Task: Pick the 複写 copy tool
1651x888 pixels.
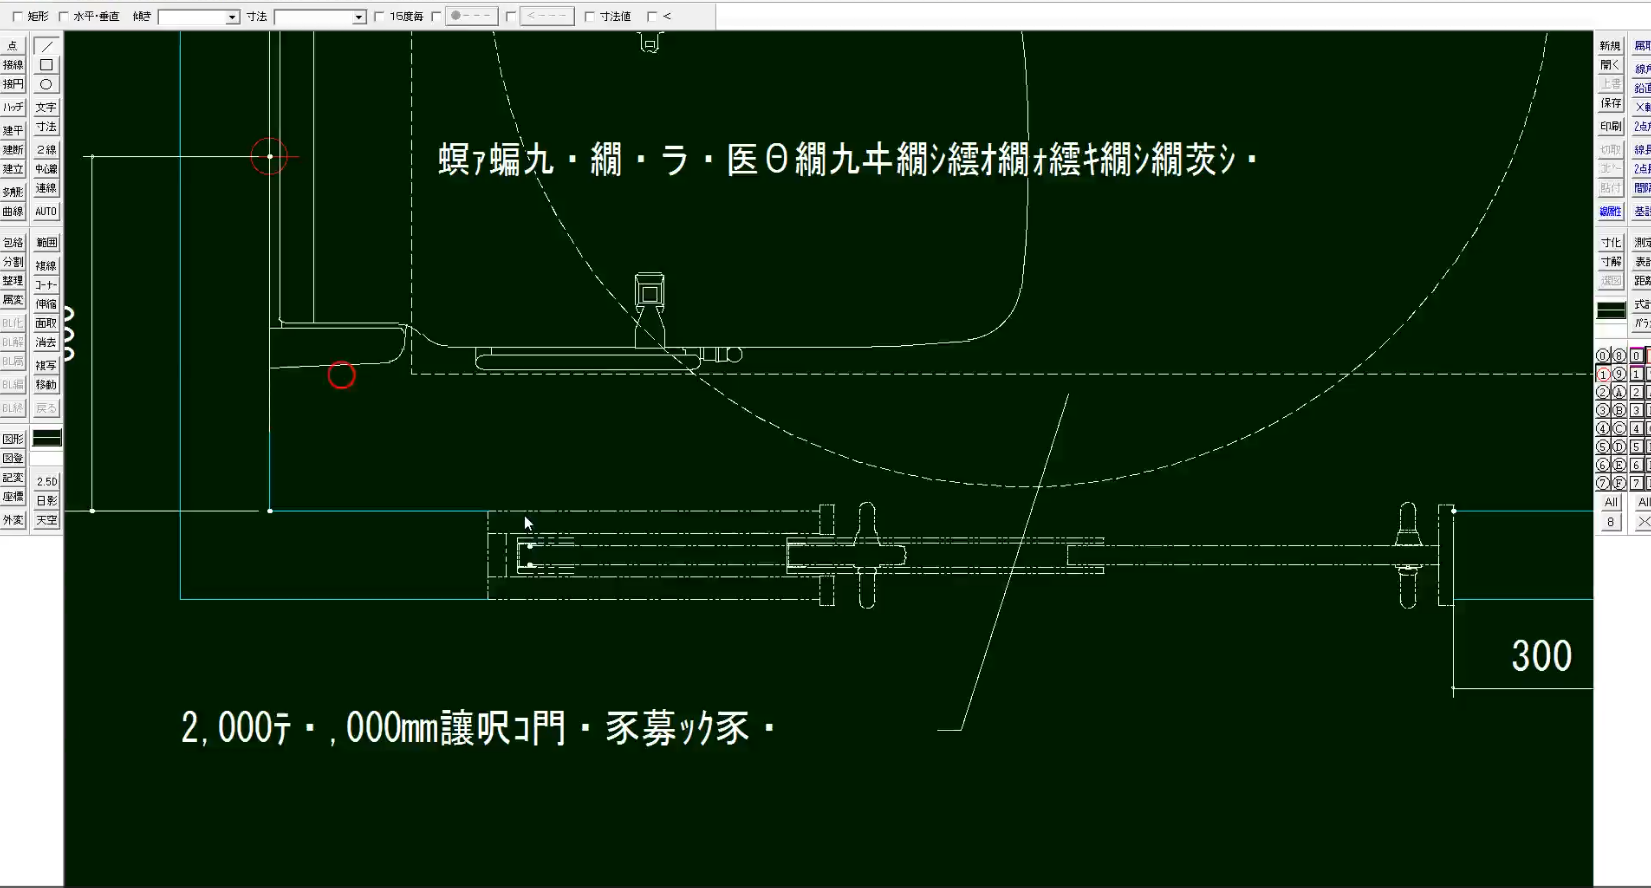Action: point(46,365)
